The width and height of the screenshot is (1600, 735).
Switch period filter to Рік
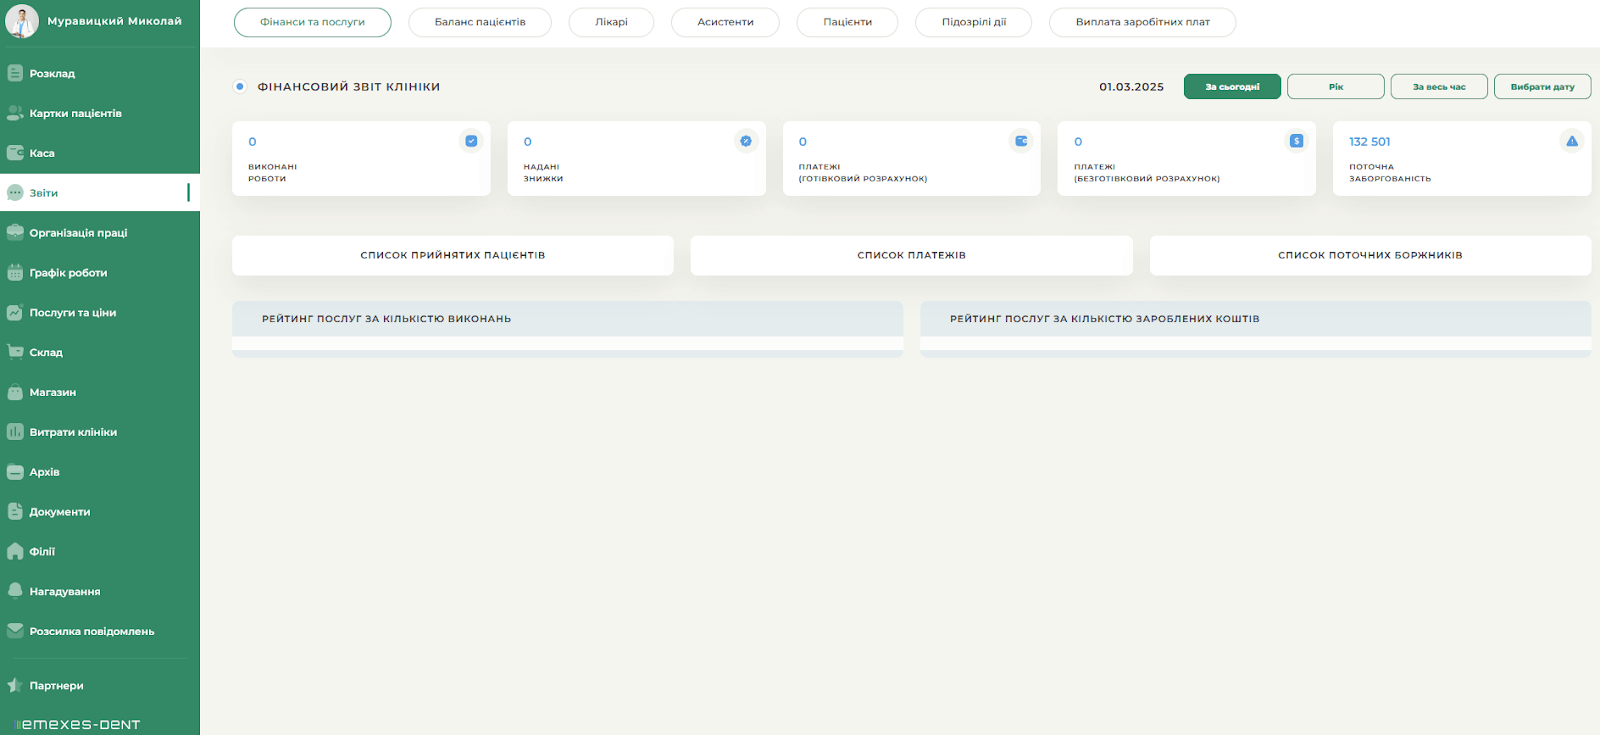click(1335, 87)
